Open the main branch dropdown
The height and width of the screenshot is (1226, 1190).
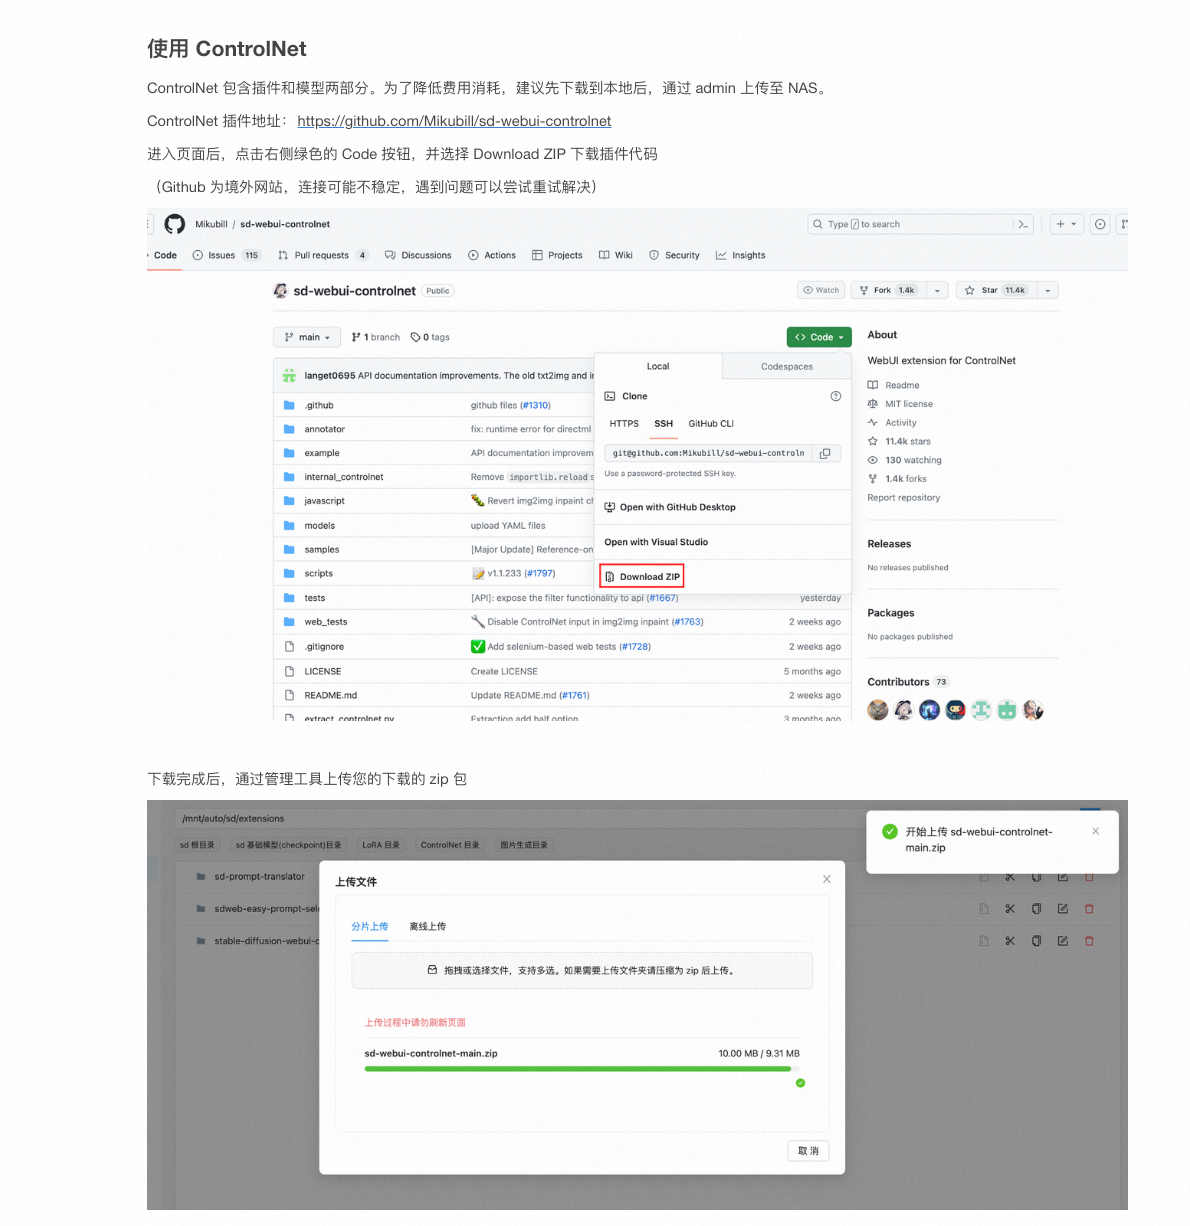[307, 337]
